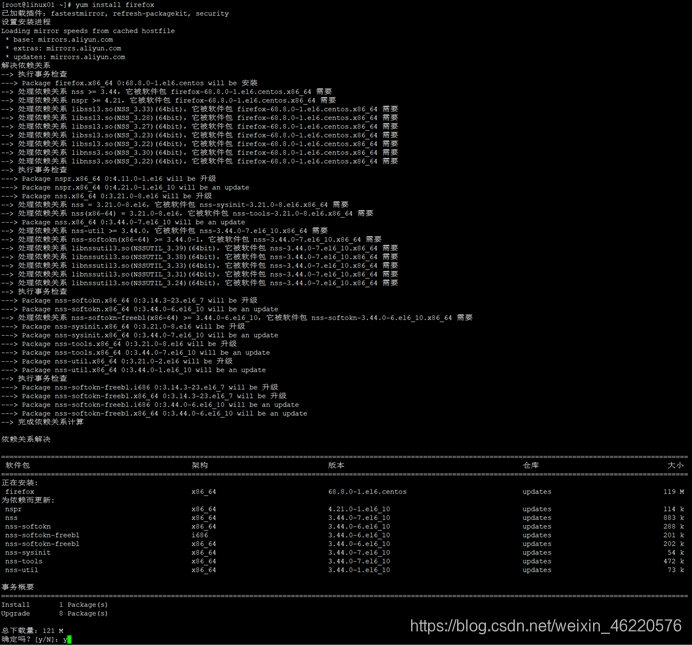
Task: Click the 'extras: mirrors.aliyun.com' line
Action: (63, 49)
